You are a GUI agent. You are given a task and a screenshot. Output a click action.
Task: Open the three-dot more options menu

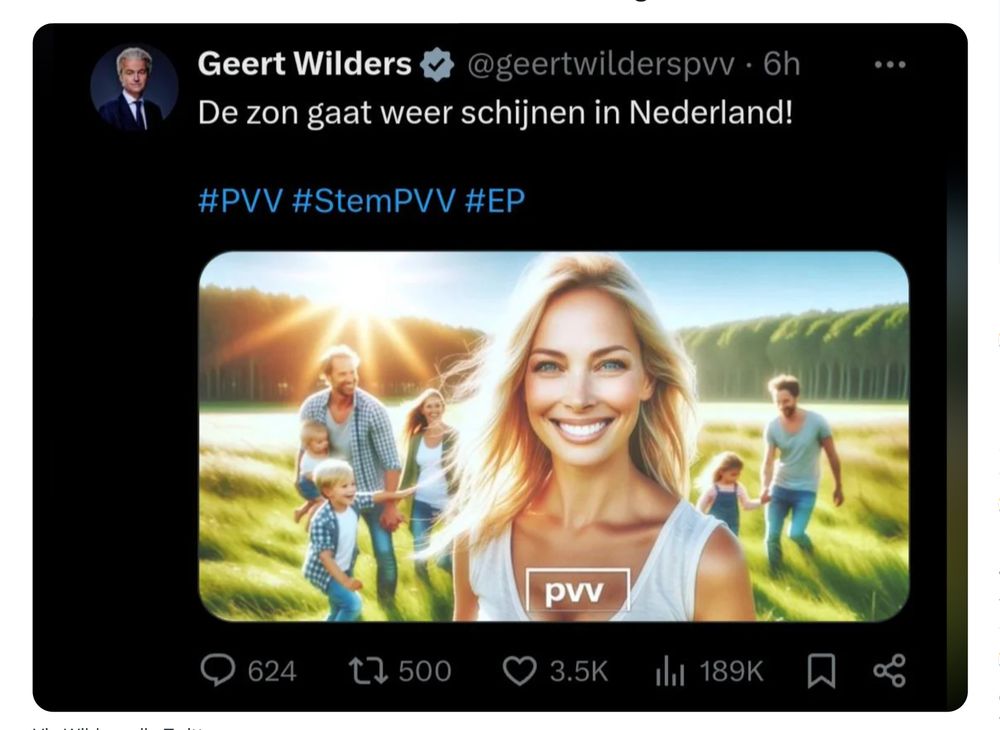890,64
